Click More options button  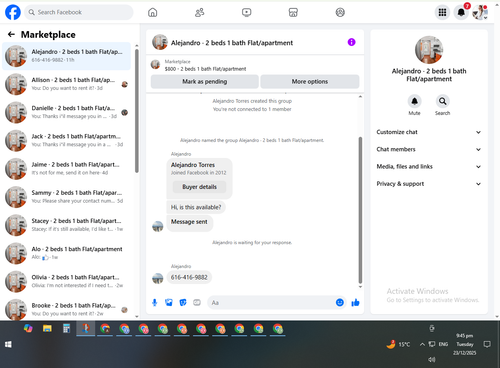pos(310,81)
